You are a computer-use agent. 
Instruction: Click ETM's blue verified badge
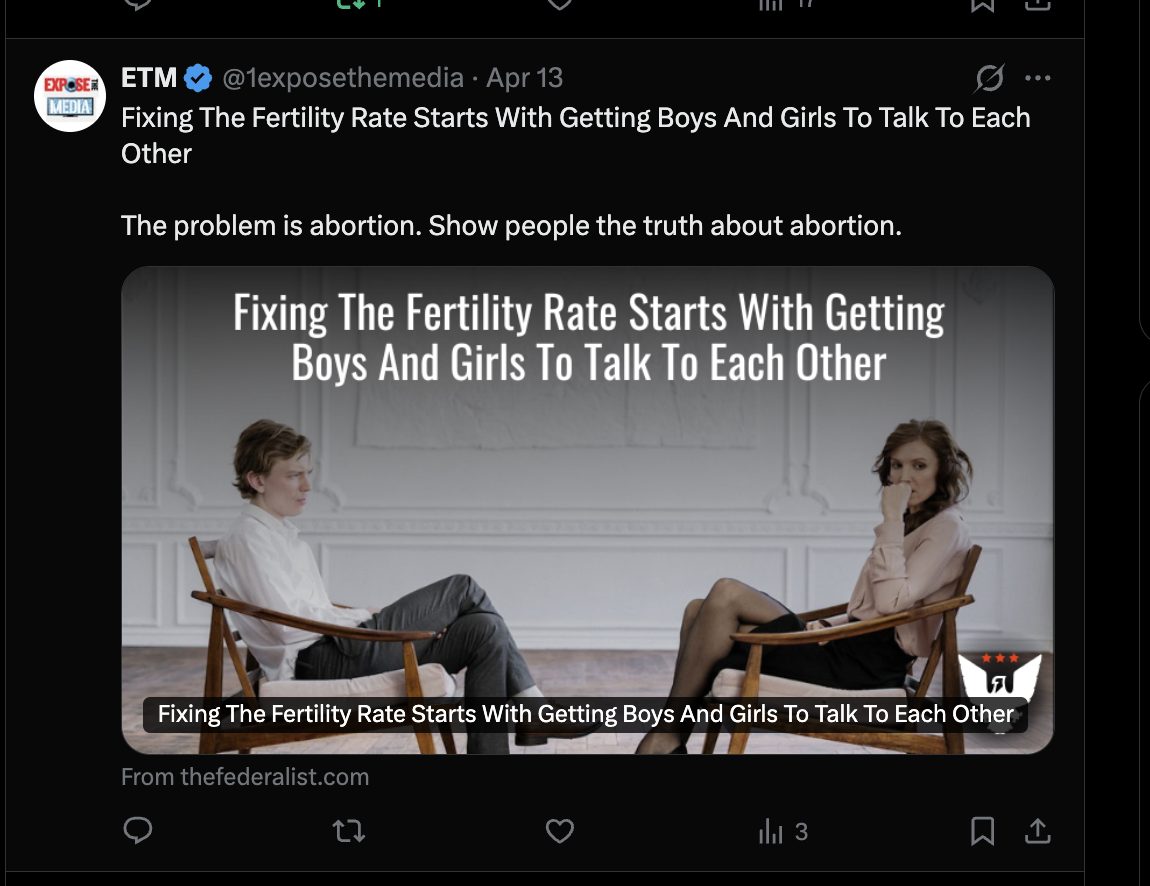(x=199, y=78)
